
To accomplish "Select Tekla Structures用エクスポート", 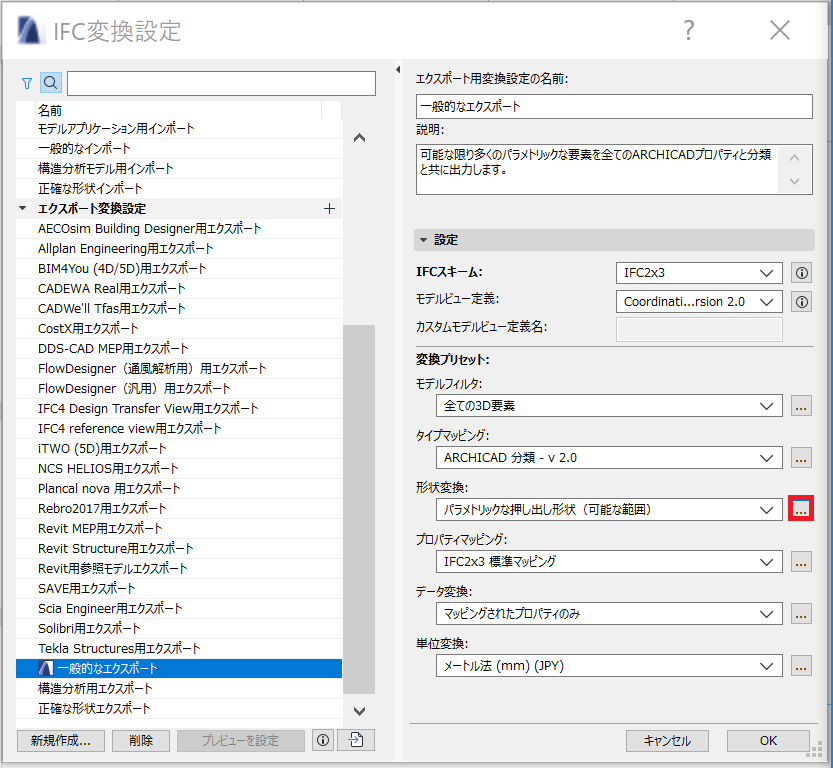I will pos(179,649).
